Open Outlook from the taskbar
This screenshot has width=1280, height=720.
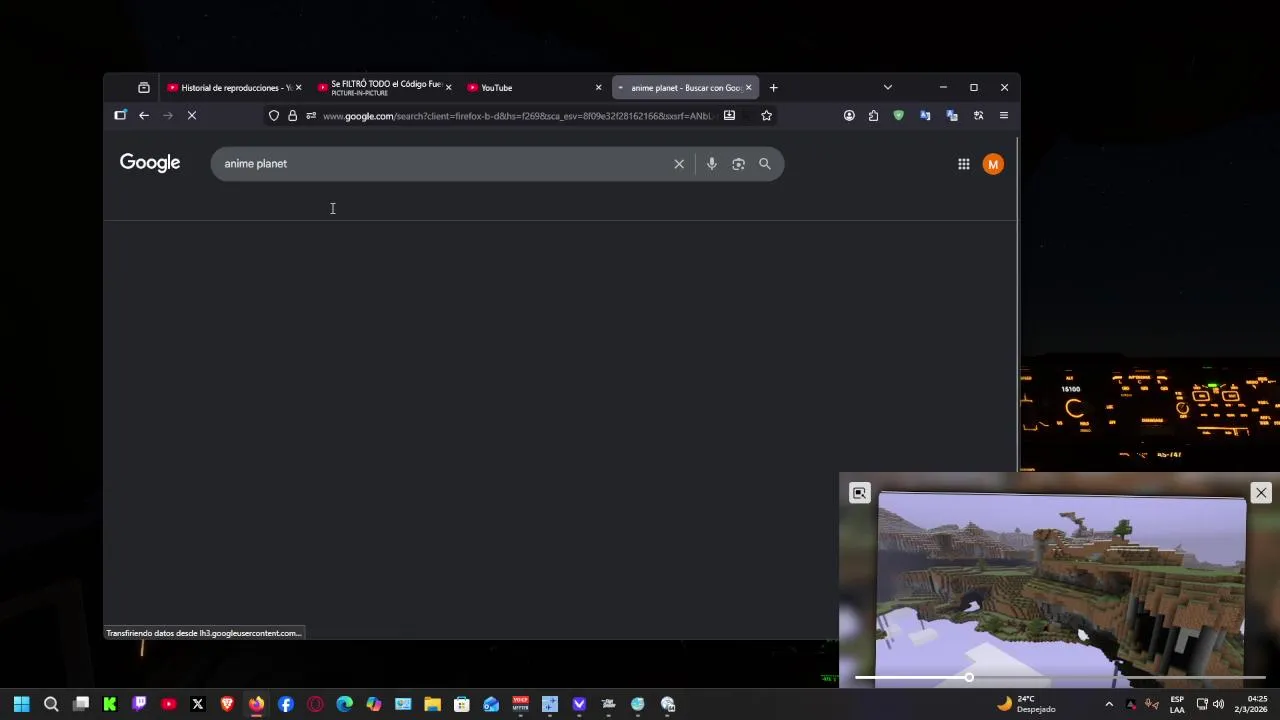coord(491,704)
